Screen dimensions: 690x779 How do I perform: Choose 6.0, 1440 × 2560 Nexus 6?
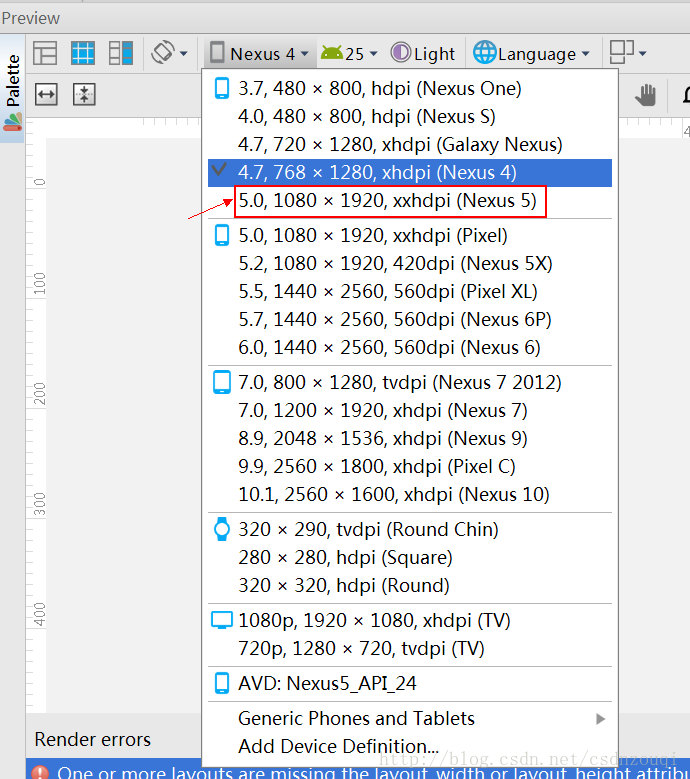coord(410,347)
